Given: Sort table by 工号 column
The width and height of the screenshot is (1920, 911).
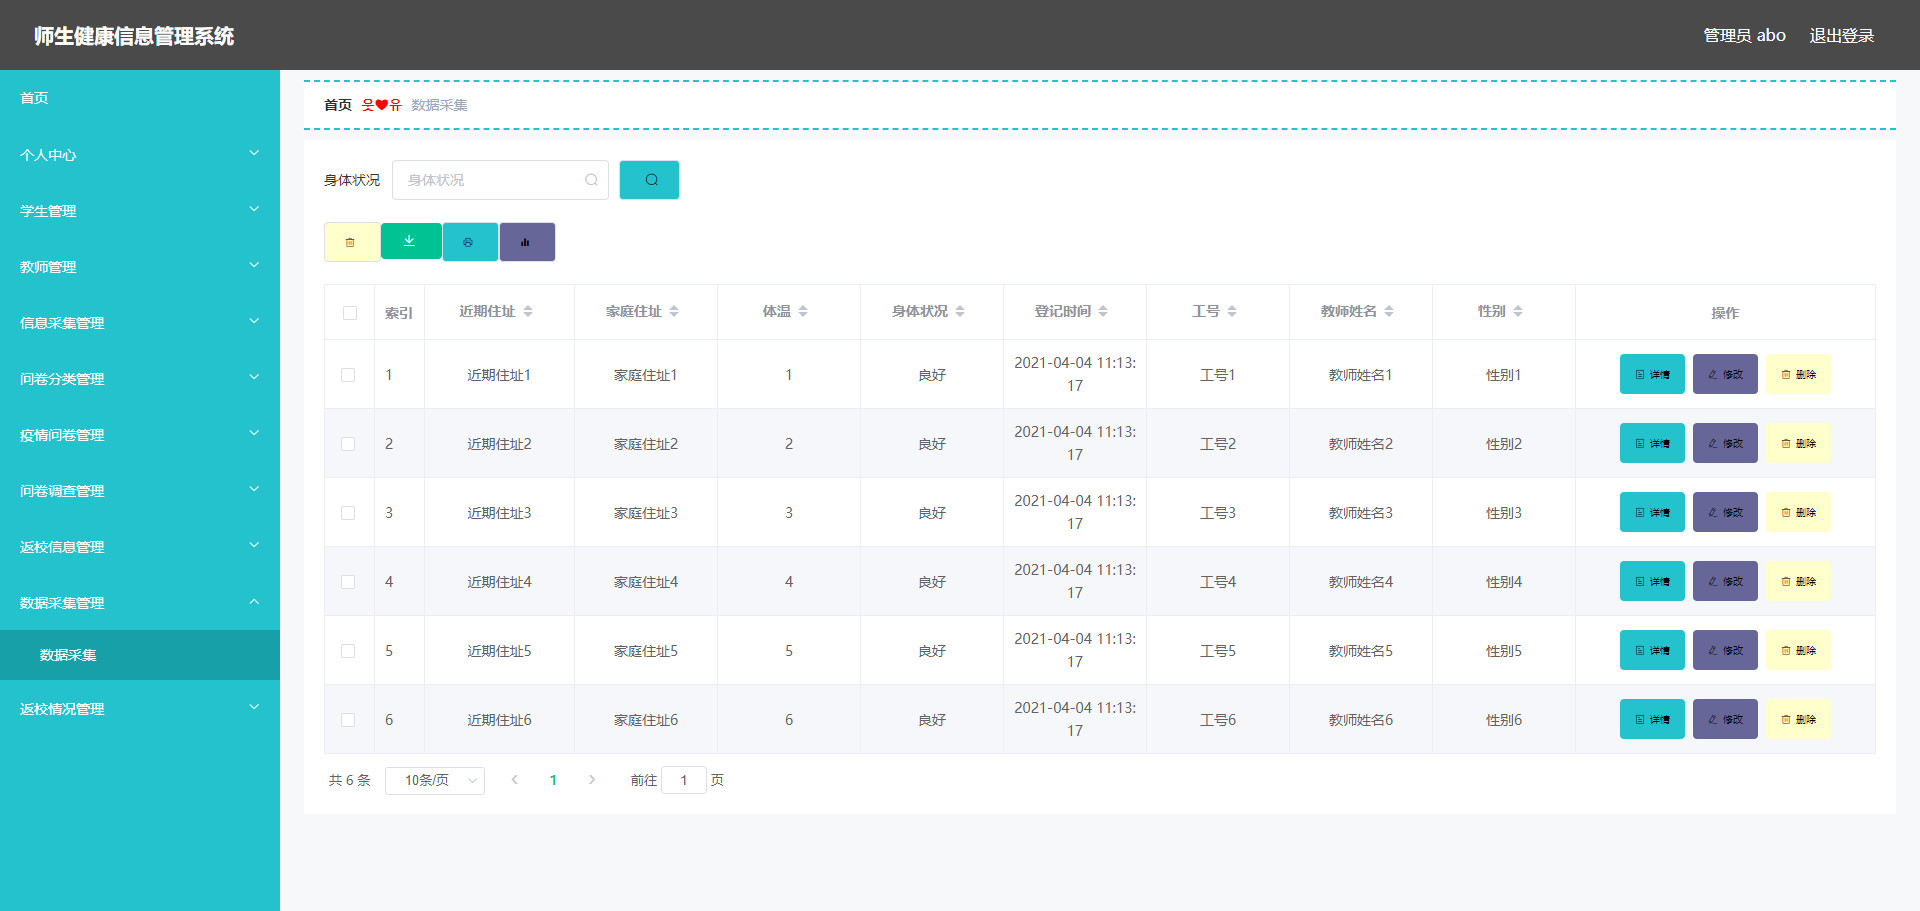Looking at the screenshot, I should 1232,312.
